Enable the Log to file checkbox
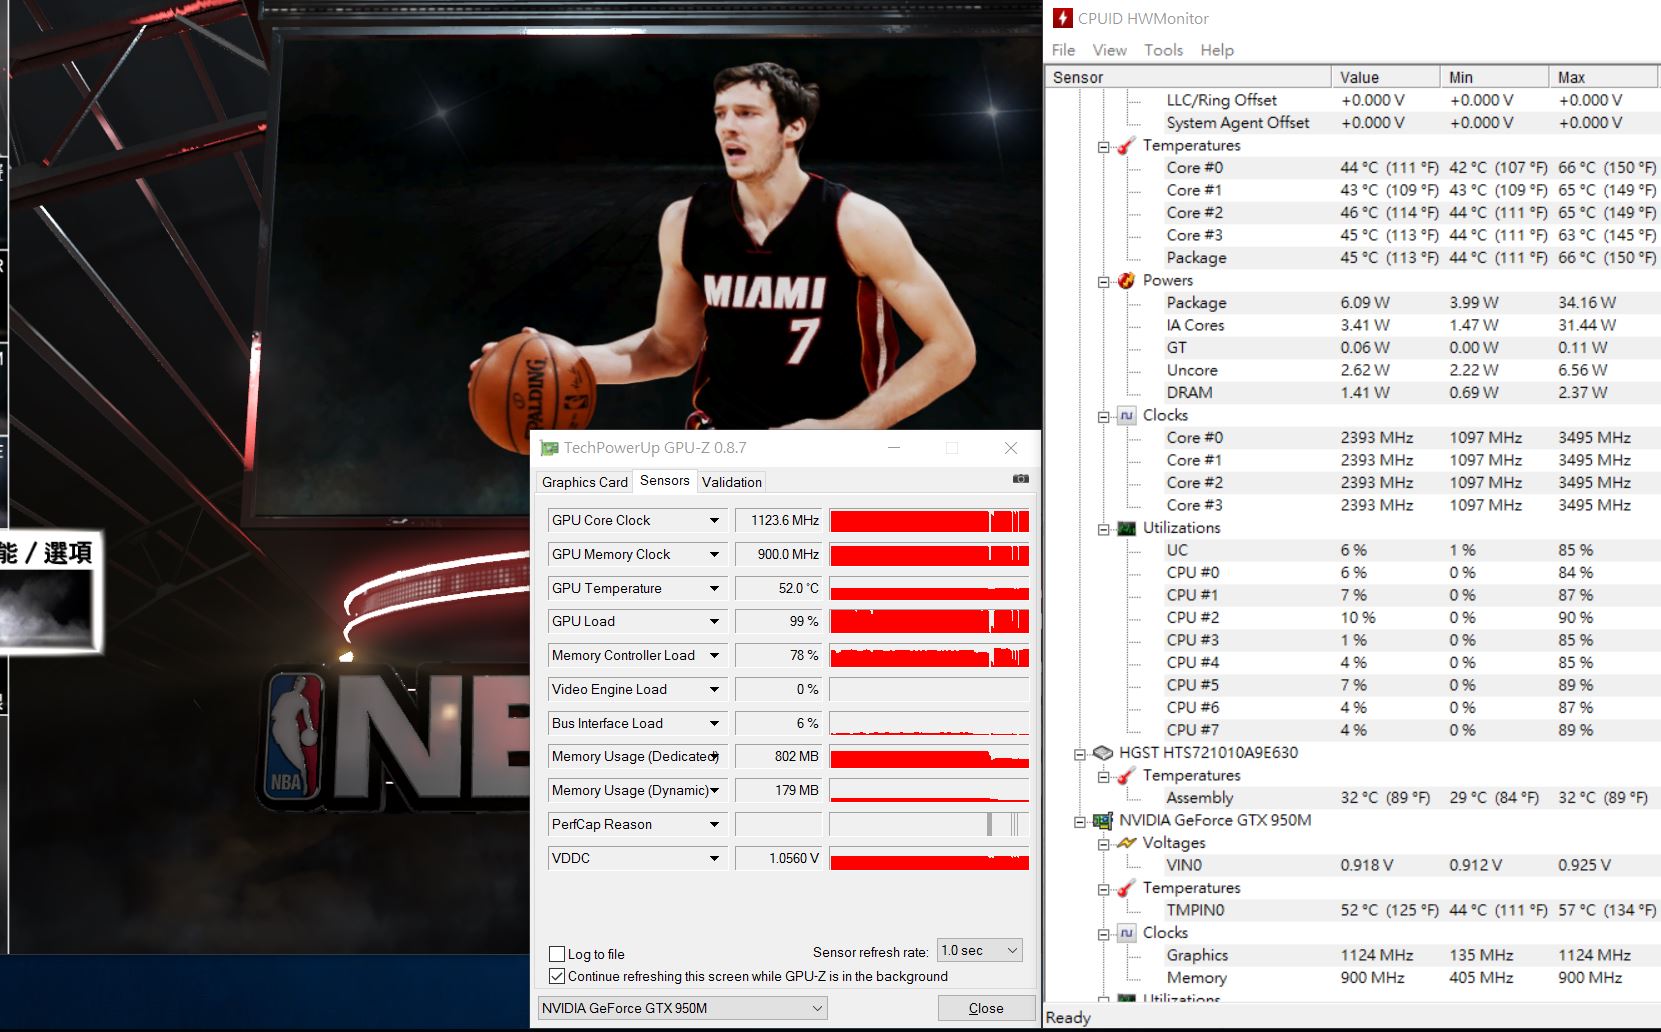The height and width of the screenshot is (1032, 1661). [x=557, y=954]
